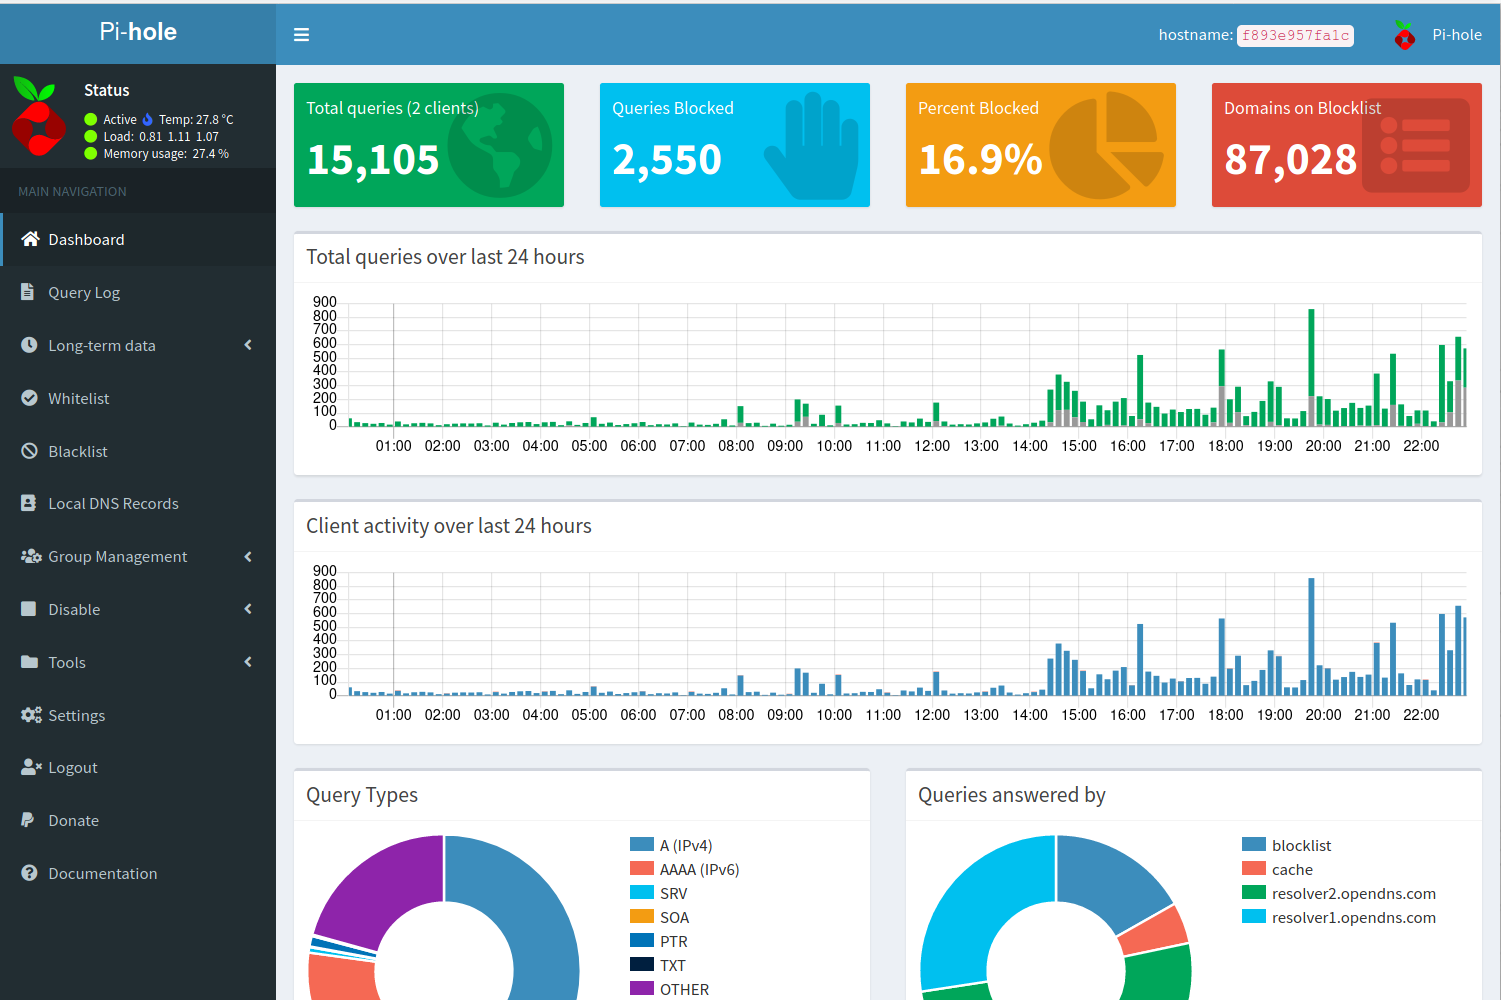The height and width of the screenshot is (1000, 1501).
Task: Toggle the A (IPv4) legend entry
Action: click(685, 845)
